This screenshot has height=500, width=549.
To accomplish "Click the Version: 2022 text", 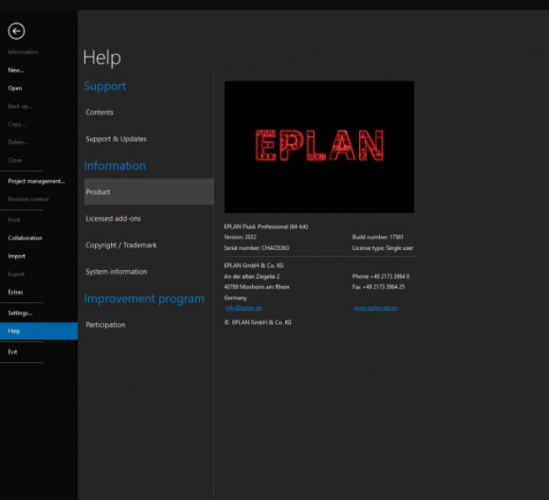I will coord(240,237).
